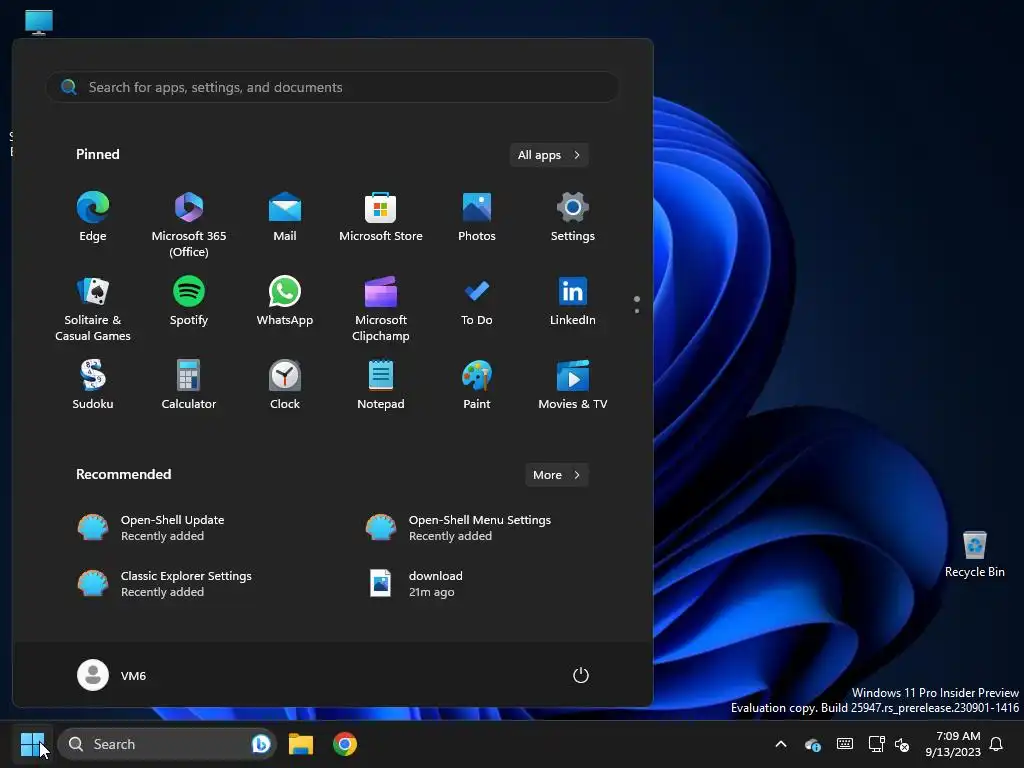Go to next pinned apps page dot
The image size is (1024, 768).
click(637, 311)
